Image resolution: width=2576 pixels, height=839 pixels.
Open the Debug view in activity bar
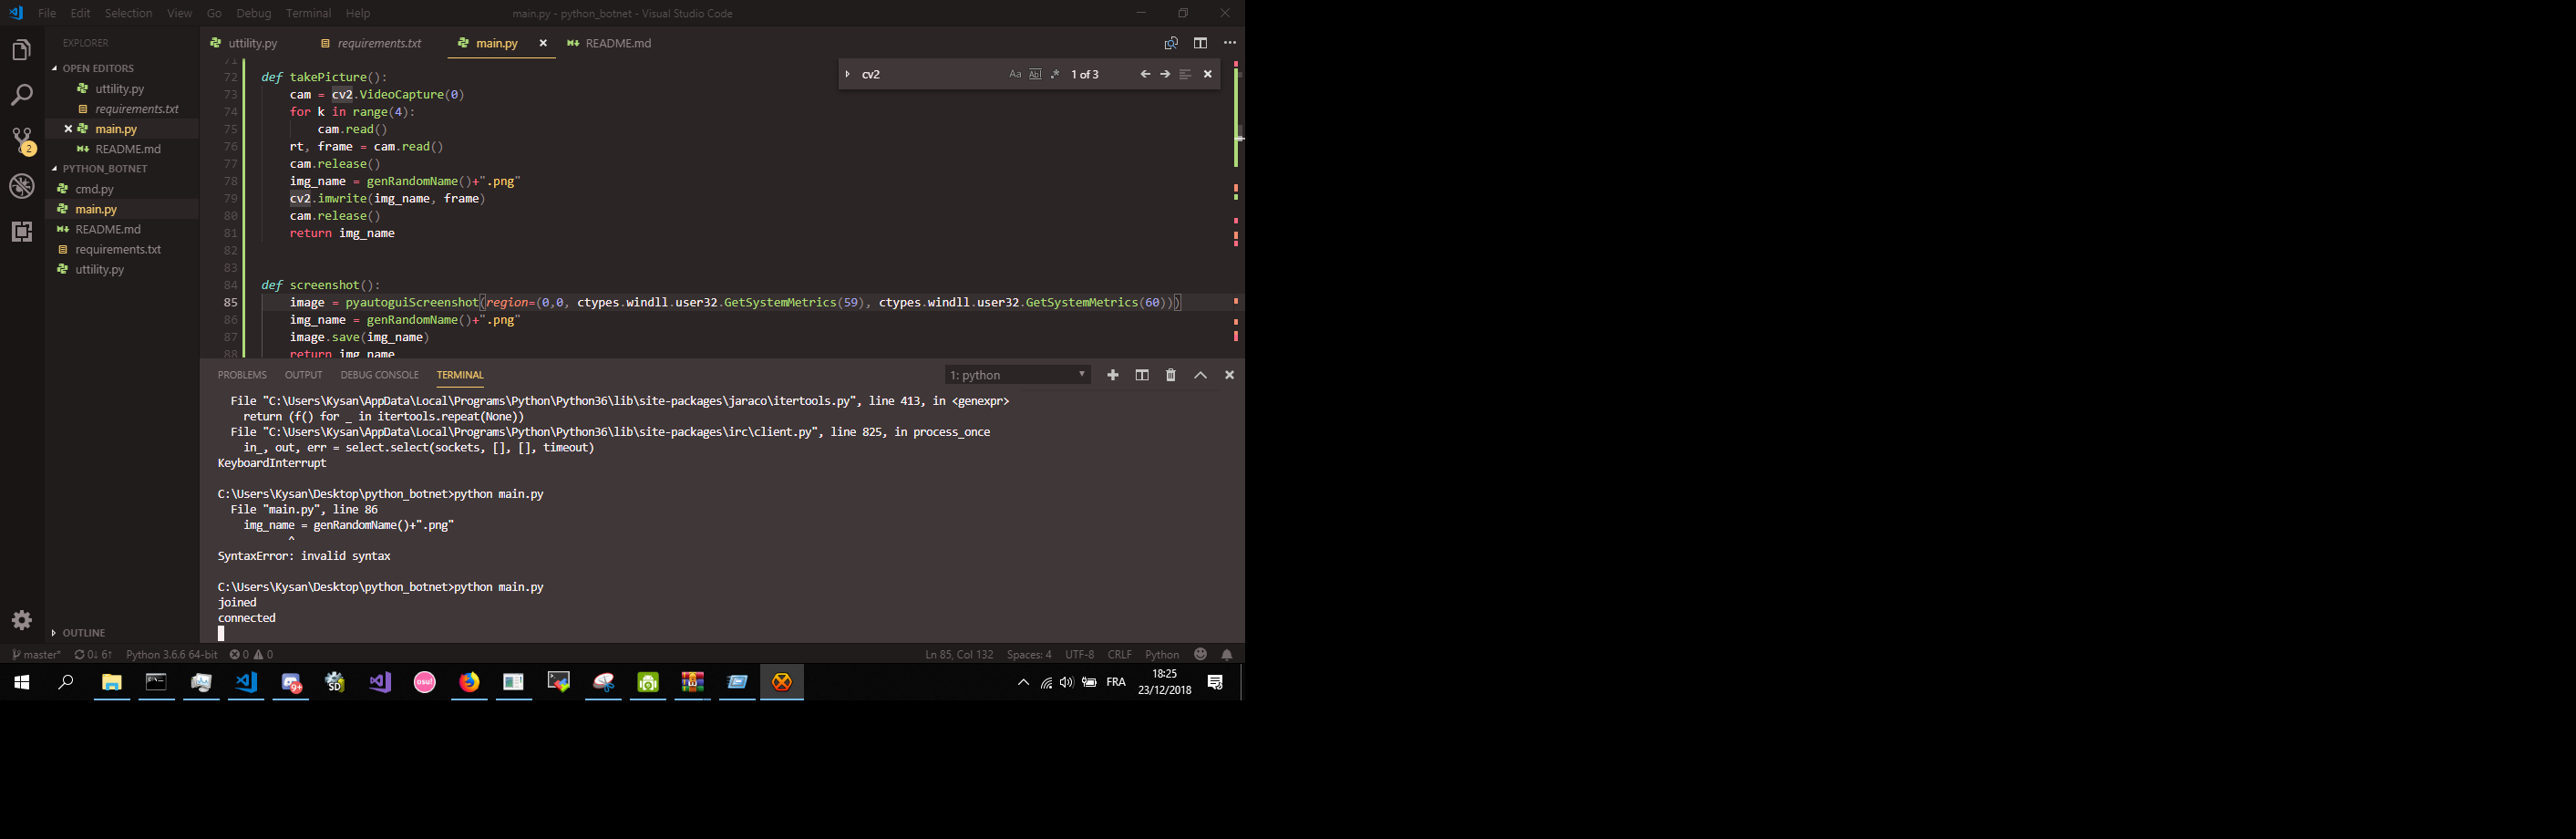(x=22, y=186)
